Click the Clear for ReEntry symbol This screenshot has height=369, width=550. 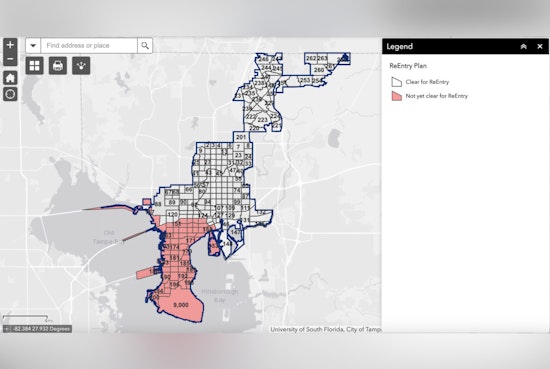coord(396,82)
